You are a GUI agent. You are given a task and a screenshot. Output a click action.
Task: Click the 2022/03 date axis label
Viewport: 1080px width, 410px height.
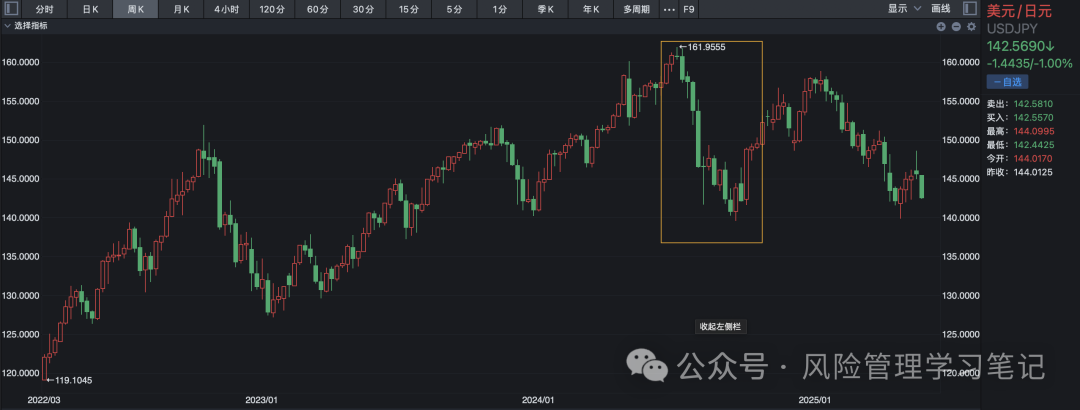[x=43, y=400]
